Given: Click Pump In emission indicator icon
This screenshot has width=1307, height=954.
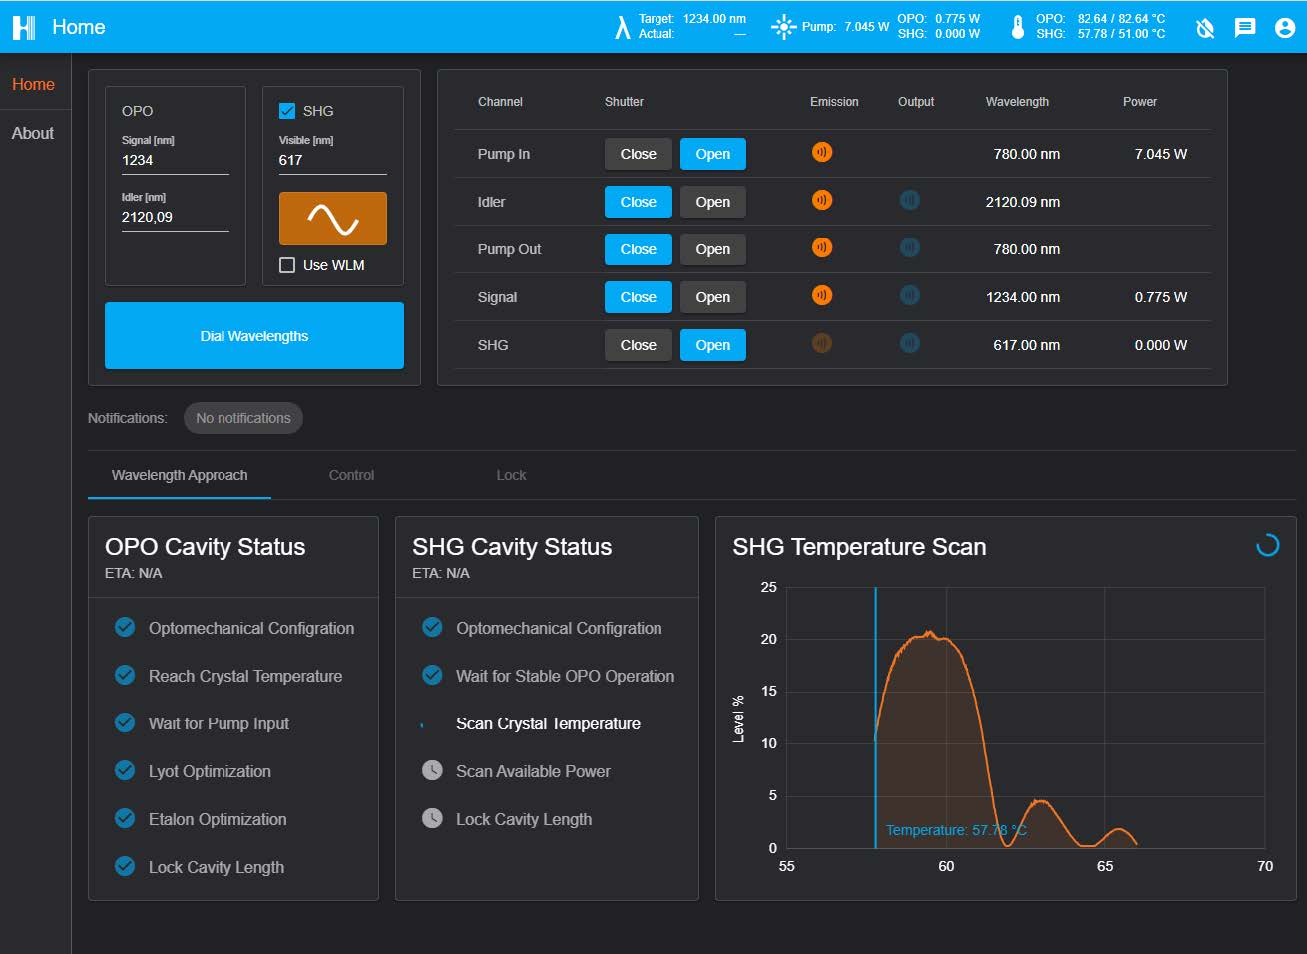Looking at the screenshot, I should 822,153.
